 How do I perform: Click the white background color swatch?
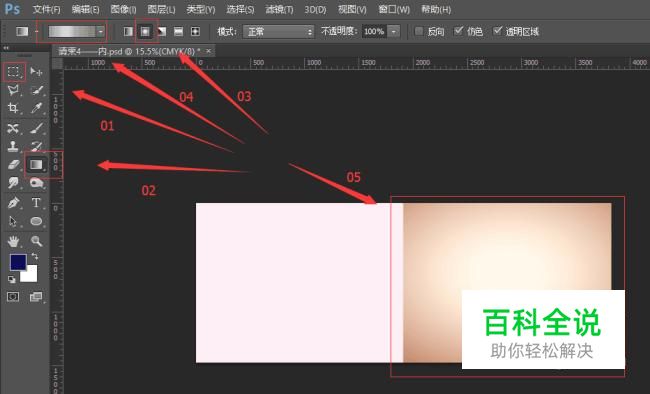coord(30,275)
